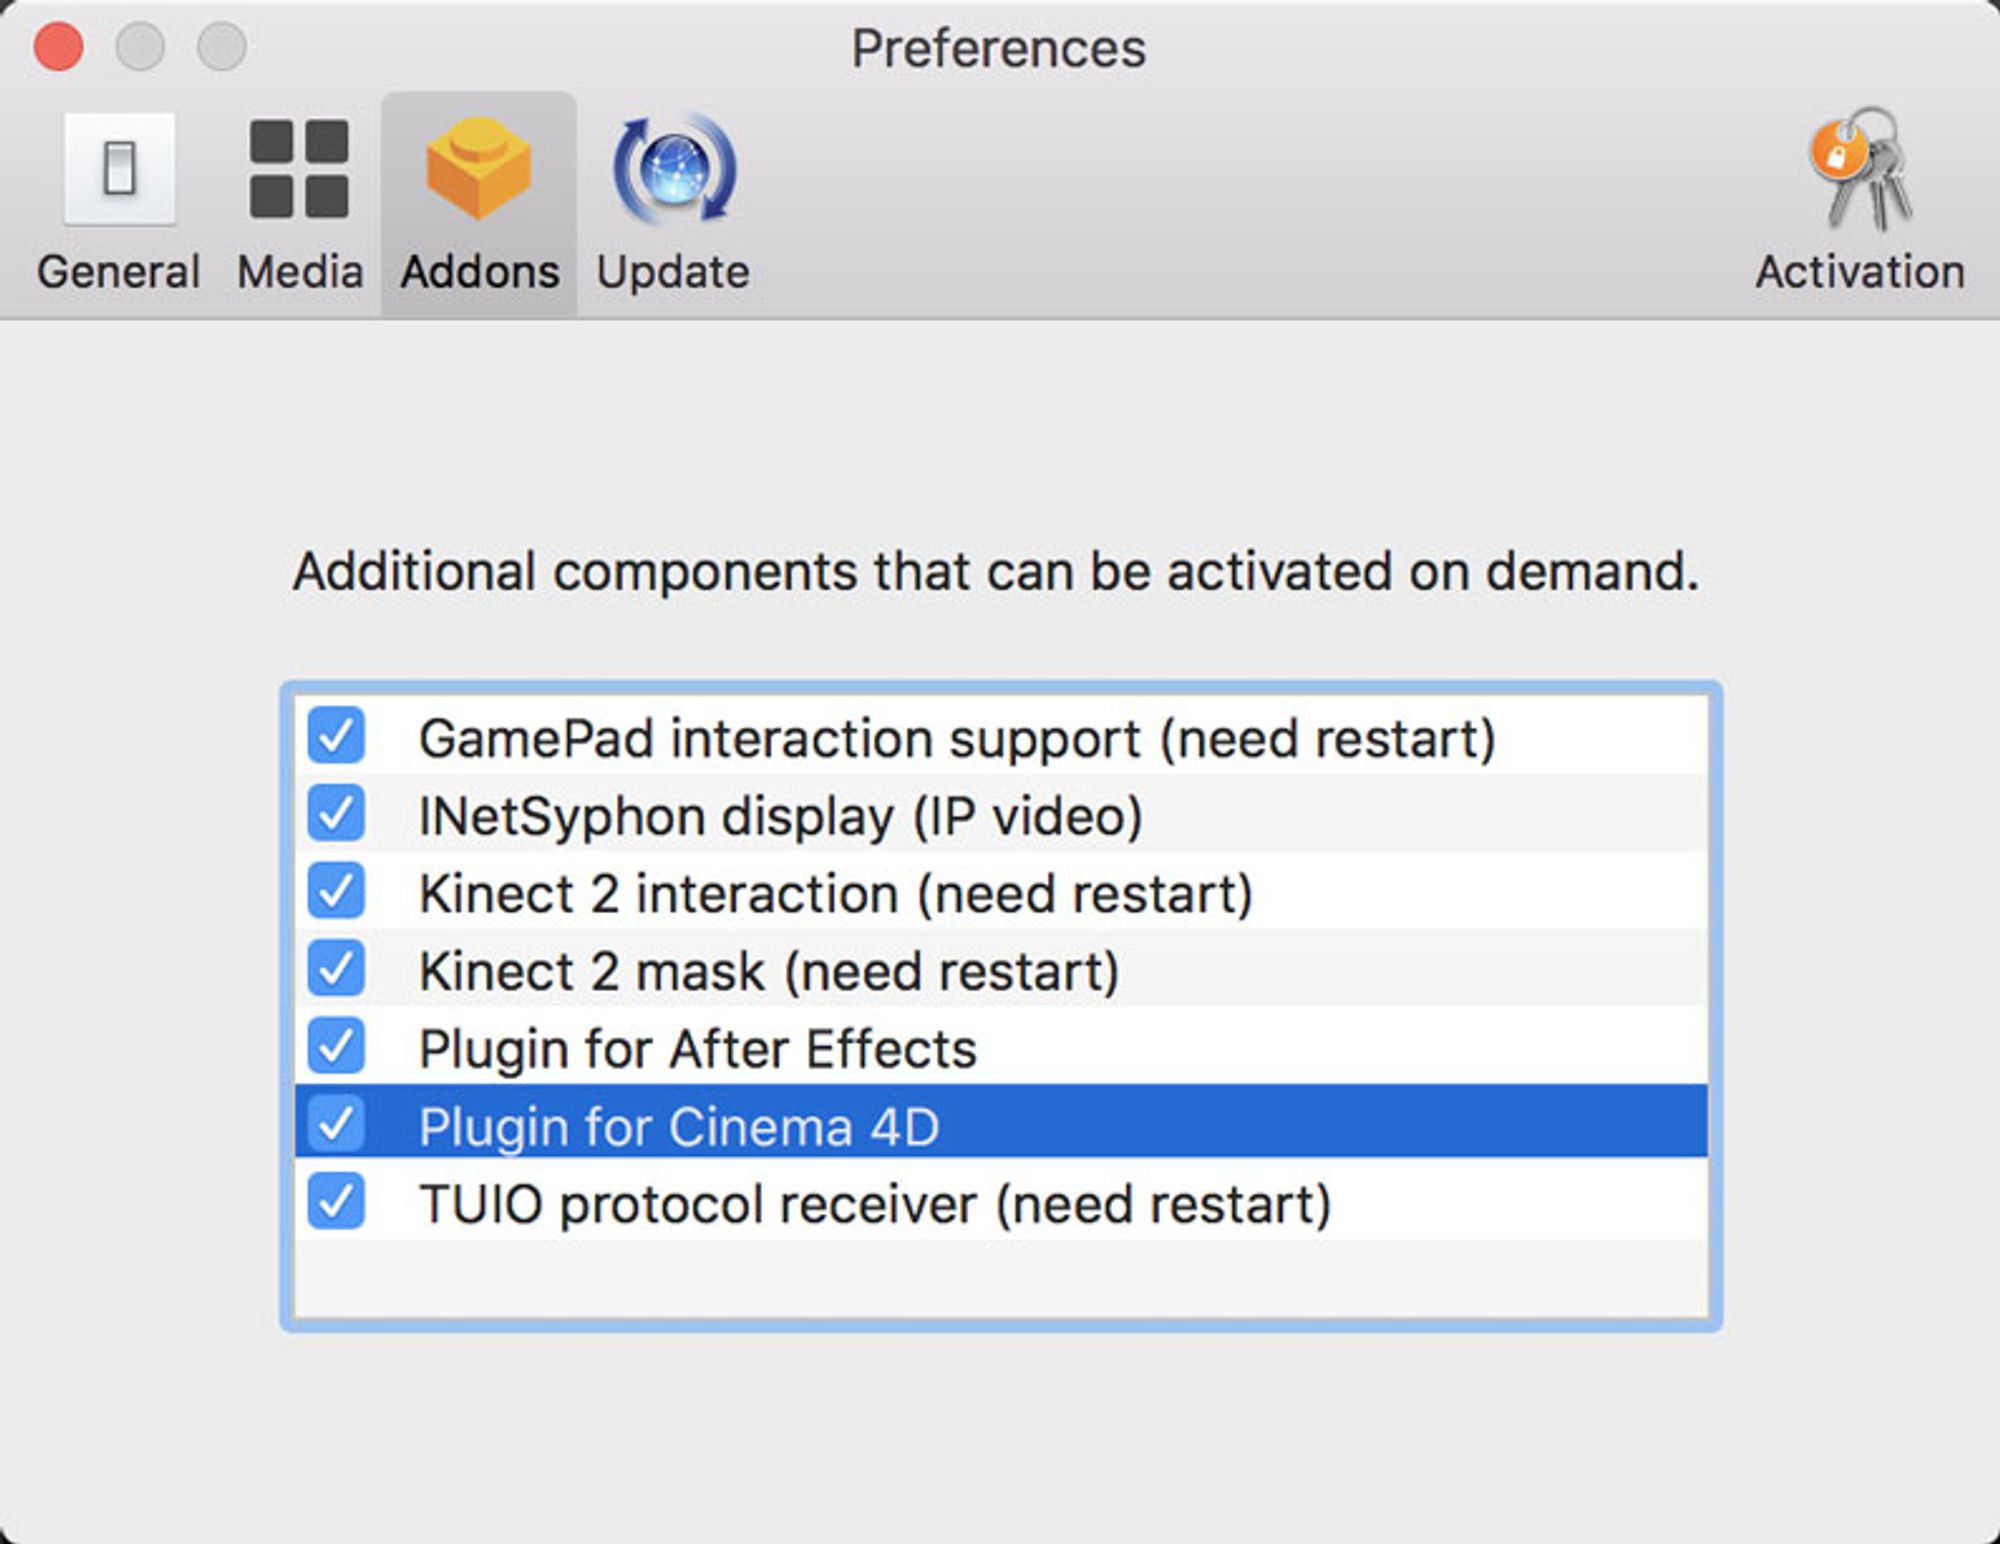Select the Kinect 2 mask row text

pos(768,971)
